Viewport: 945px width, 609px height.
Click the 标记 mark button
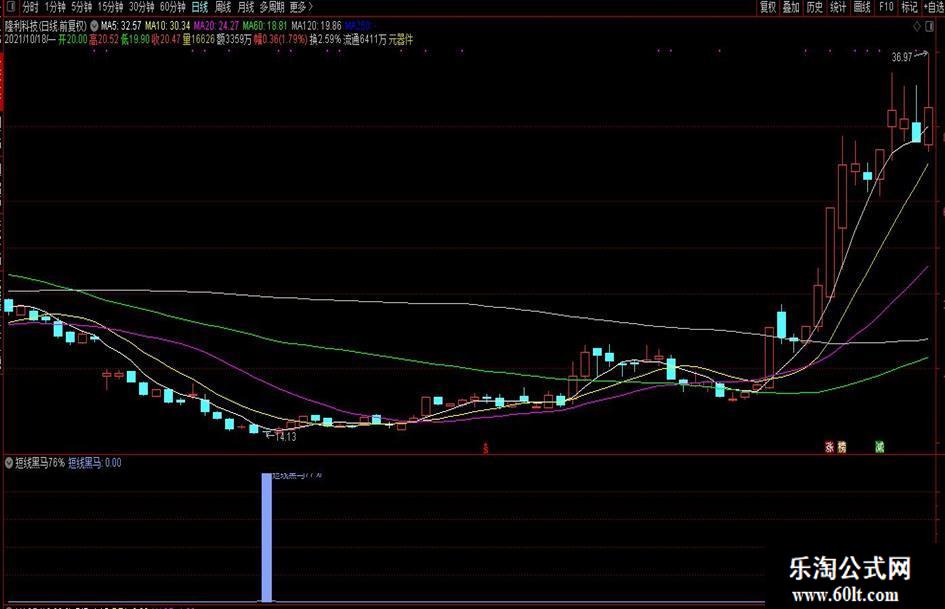(909, 7)
